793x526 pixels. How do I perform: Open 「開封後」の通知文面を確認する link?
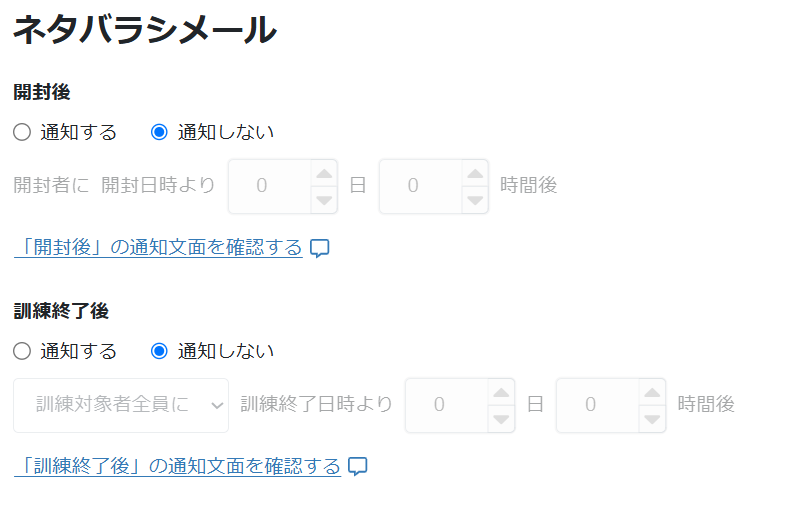[x=158, y=247]
